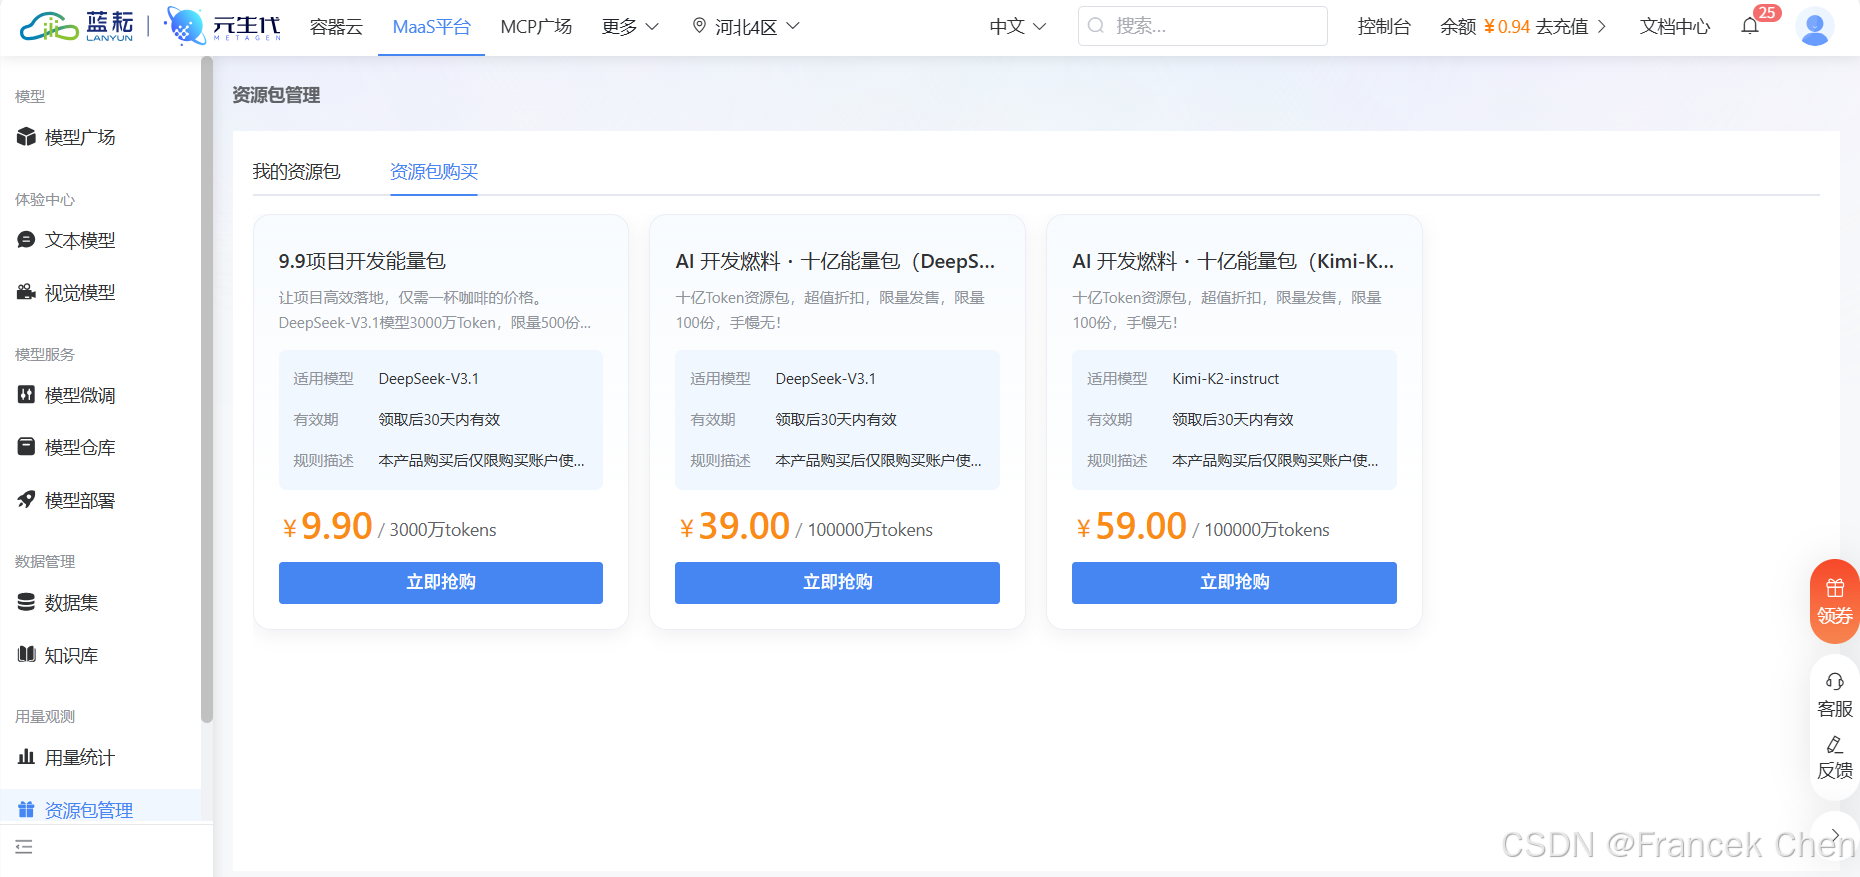Click the search magnifier icon
Screen dimensions: 1860x877
pos(1097,26)
